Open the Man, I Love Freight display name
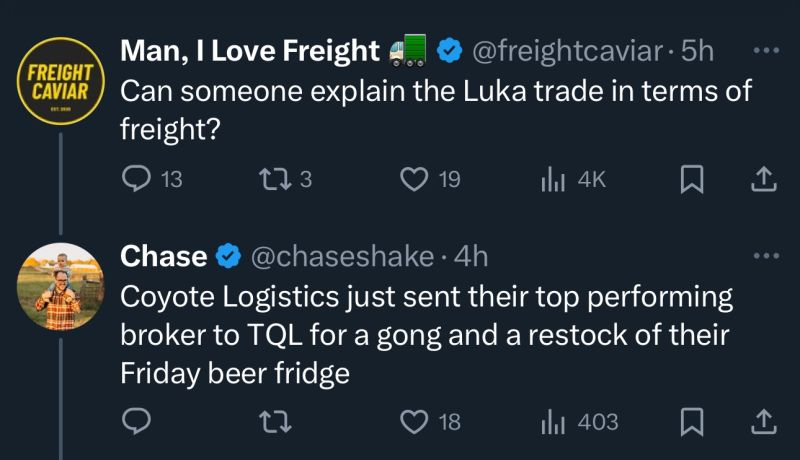Image resolution: width=800 pixels, height=460 pixels. coord(250,50)
